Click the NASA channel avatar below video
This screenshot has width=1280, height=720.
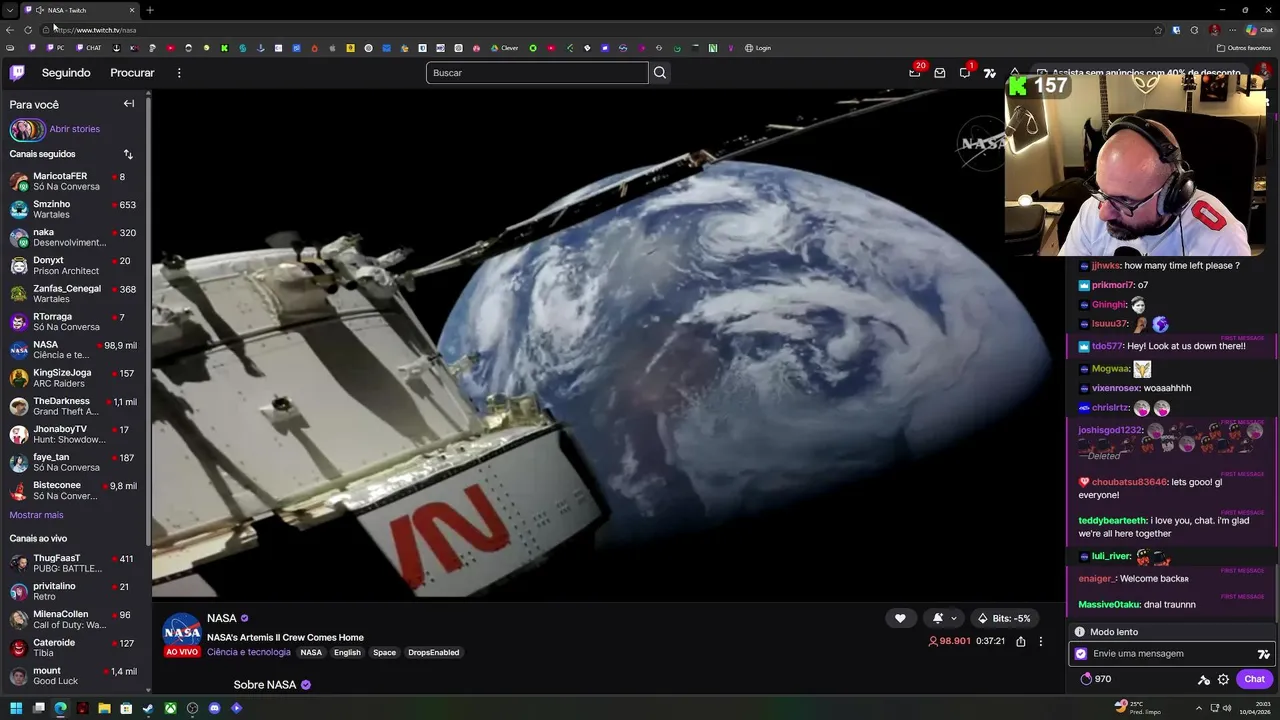pos(182,632)
